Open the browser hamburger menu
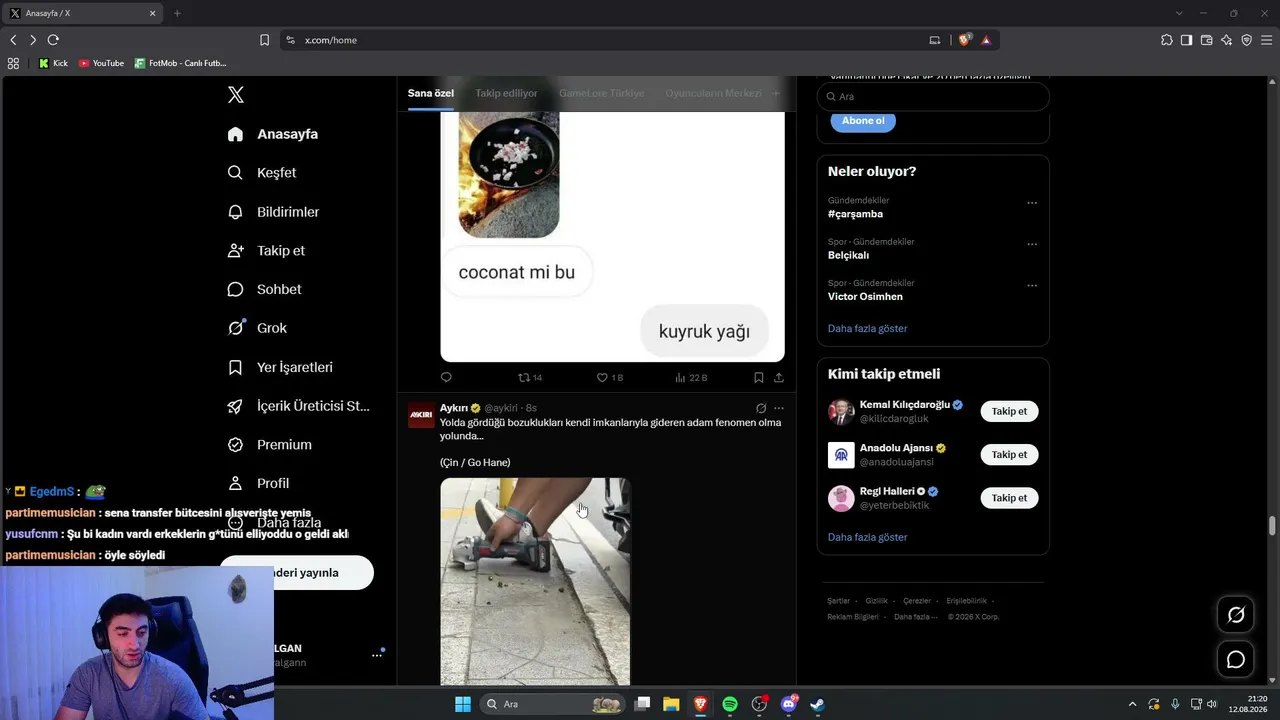The width and height of the screenshot is (1280, 720). pyautogui.click(x=1266, y=40)
